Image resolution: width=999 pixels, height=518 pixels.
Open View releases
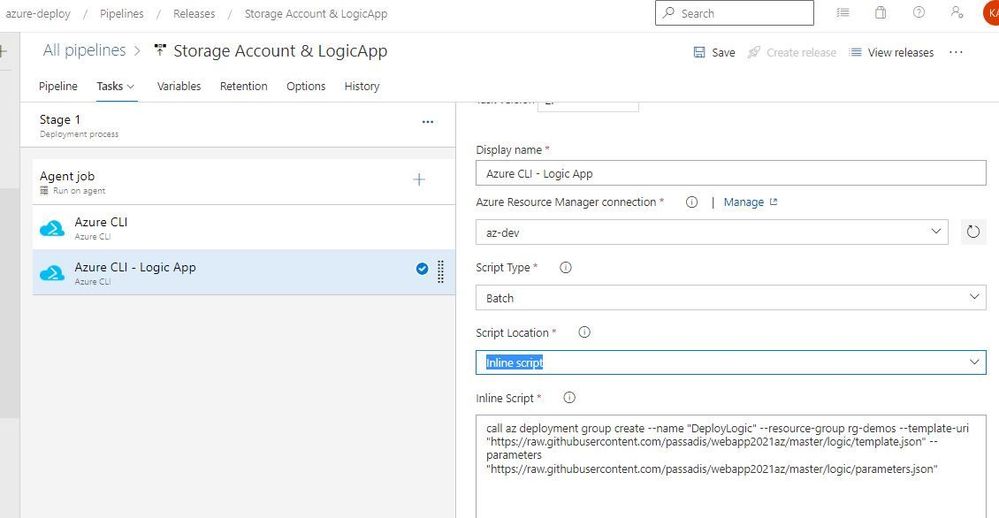tap(891, 52)
